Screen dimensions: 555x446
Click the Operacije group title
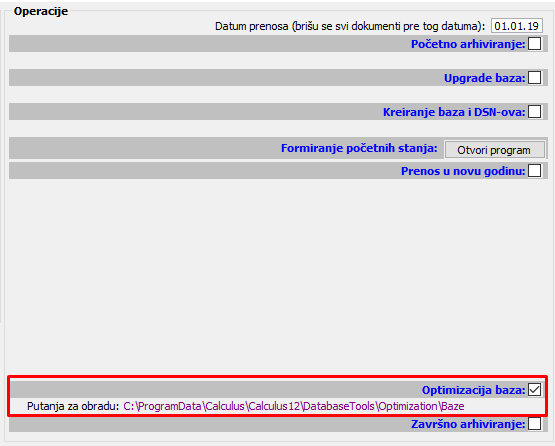click(41, 11)
